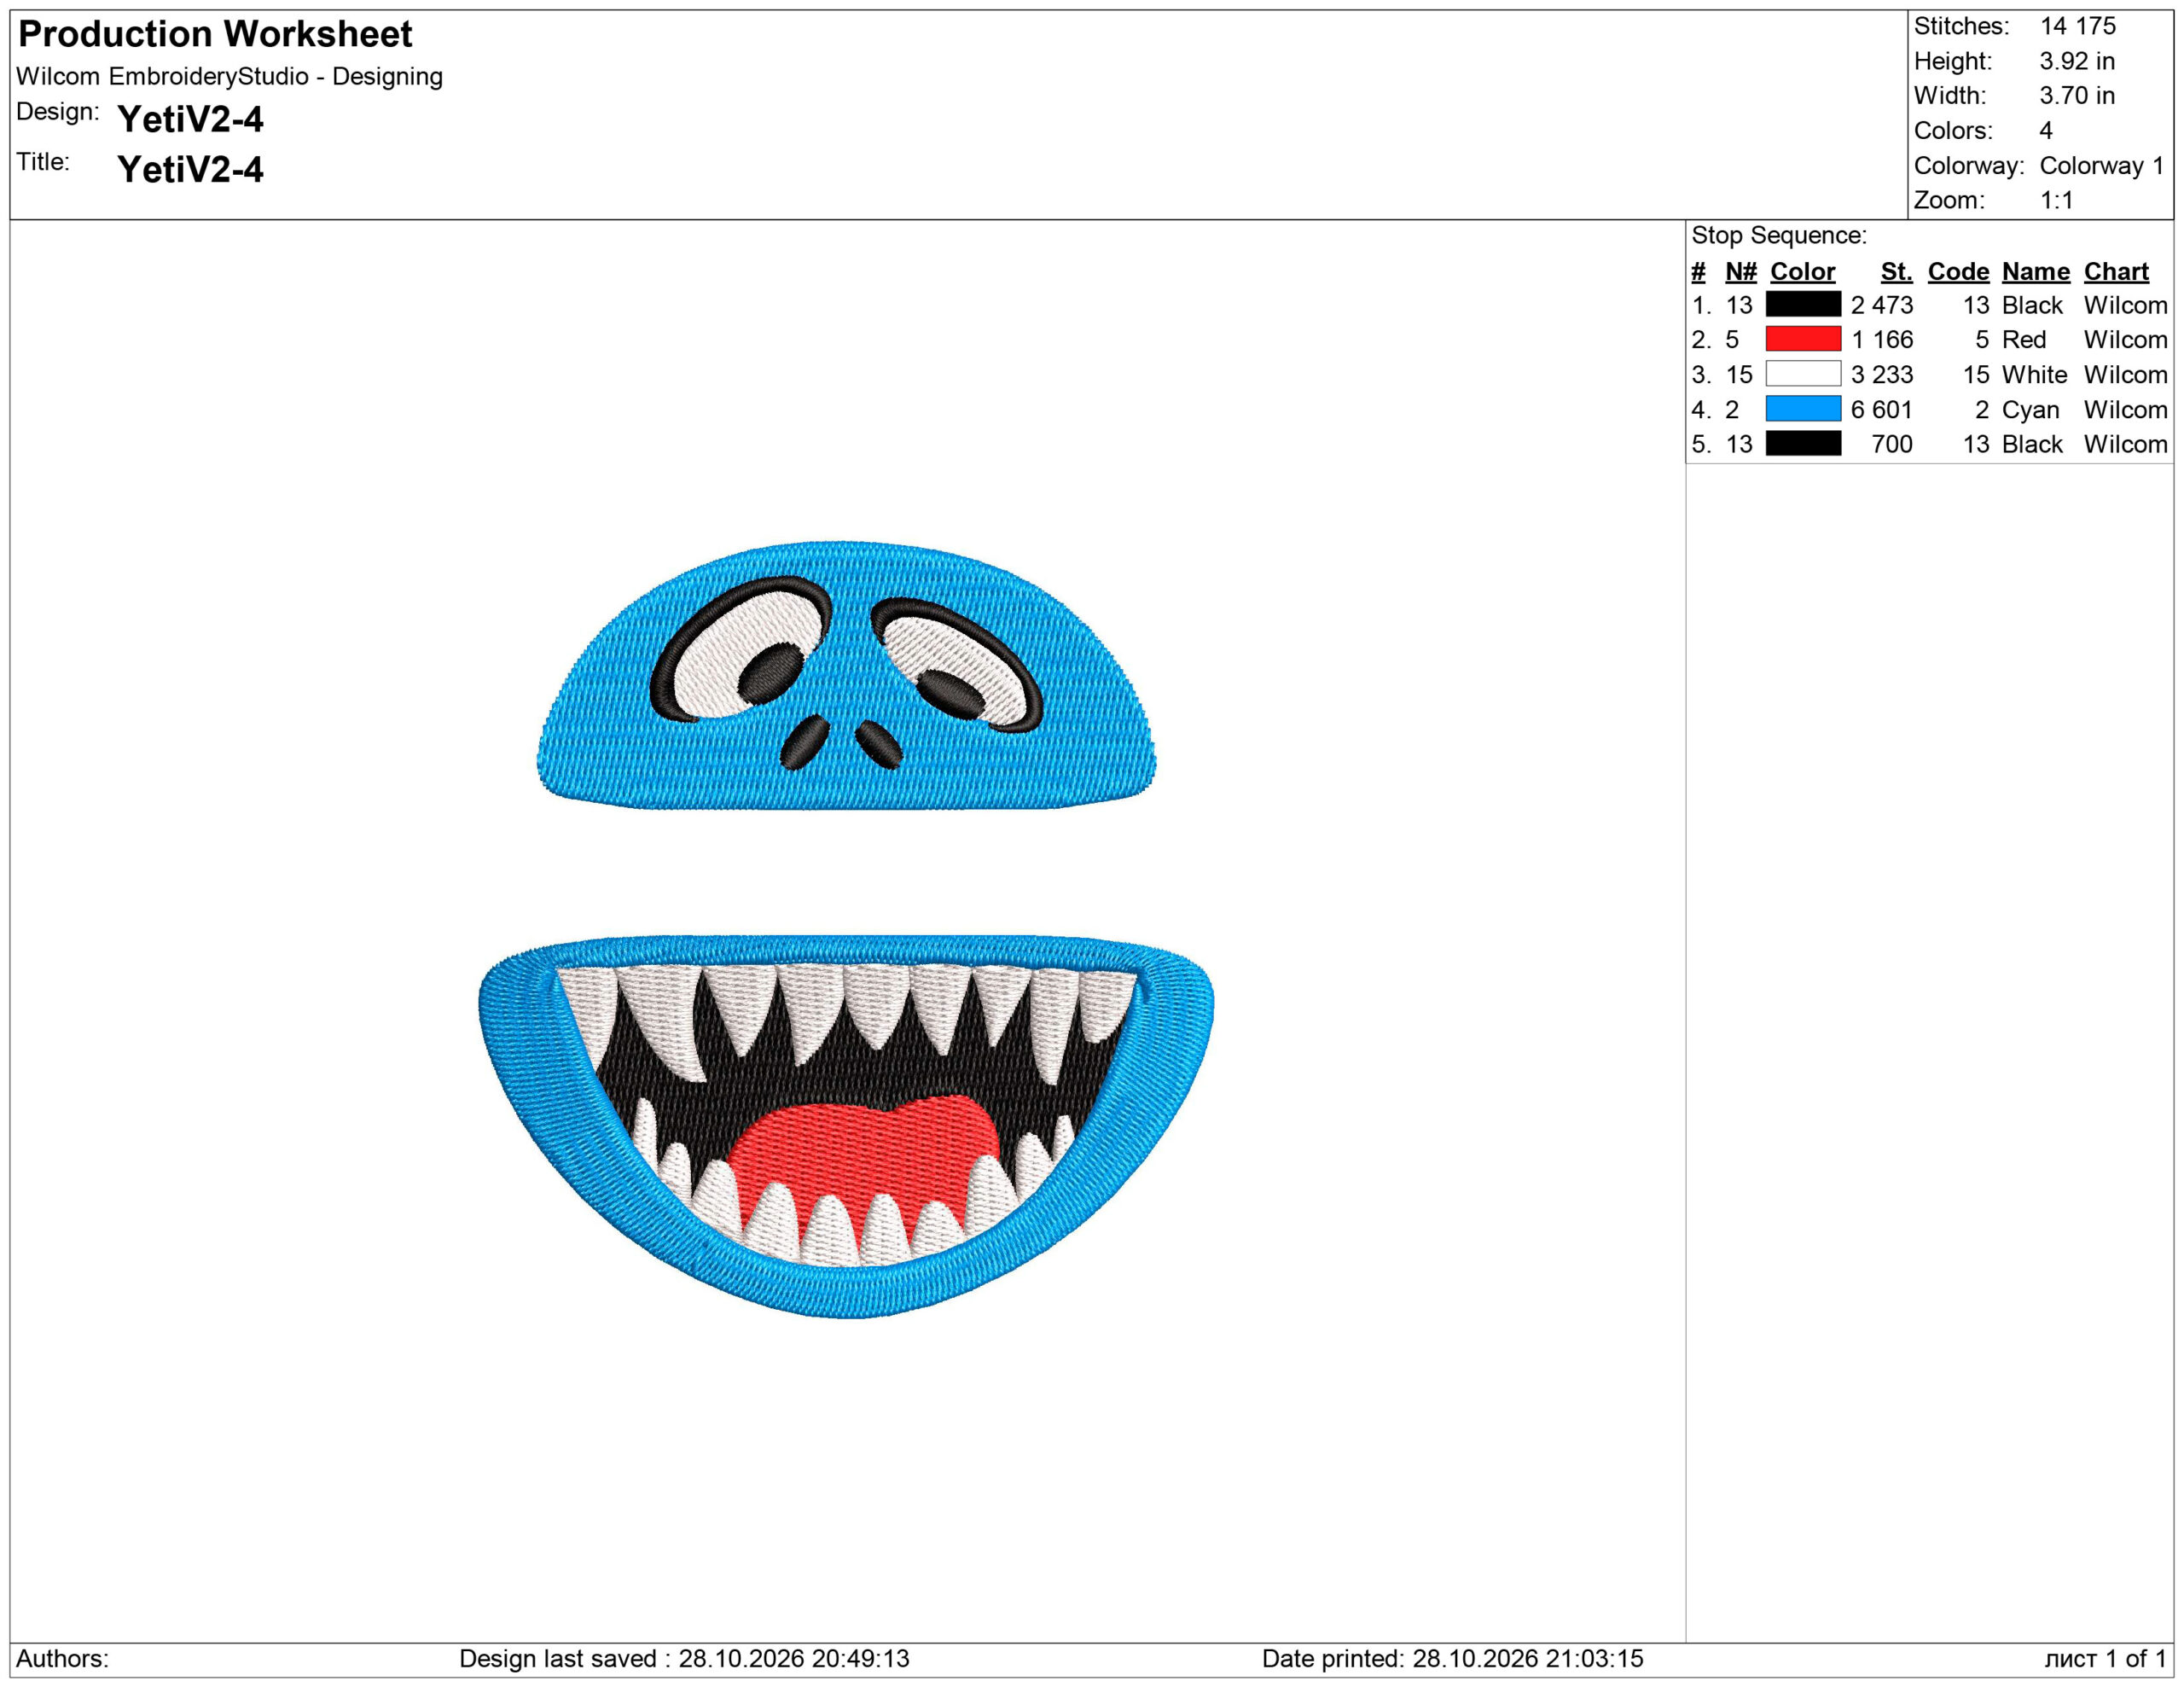
Task: Click the zoom value '1:1'
Action: pyautogui.click(x=2056, y=200)
